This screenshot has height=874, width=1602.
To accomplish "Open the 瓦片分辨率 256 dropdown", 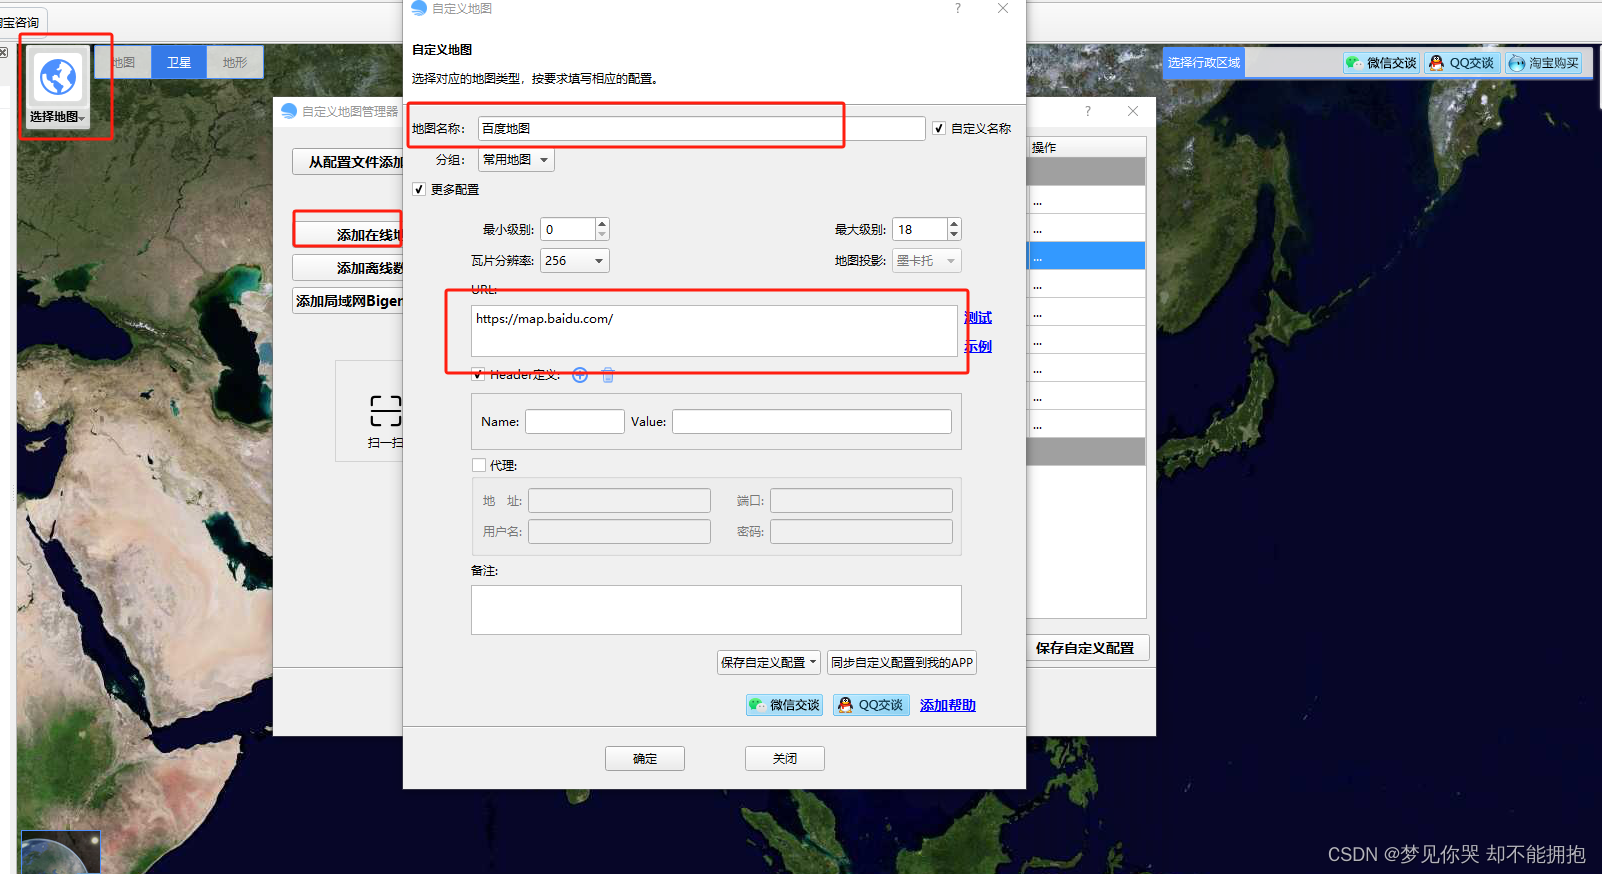I will pos(575,261).
